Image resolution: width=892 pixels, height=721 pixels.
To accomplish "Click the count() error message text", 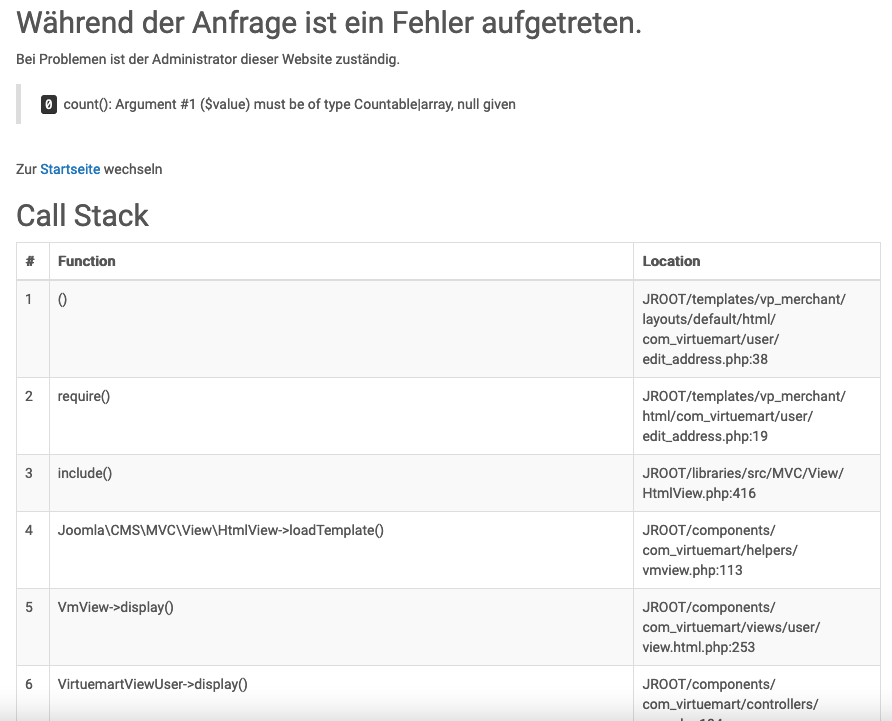I will [289, 104].
